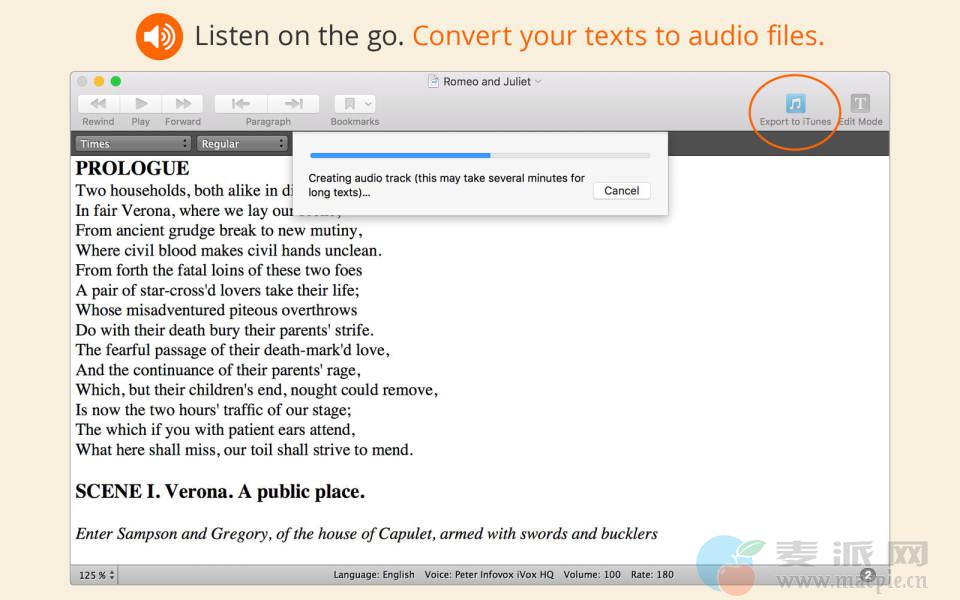Skip to next paragraph

pos(293,104)
